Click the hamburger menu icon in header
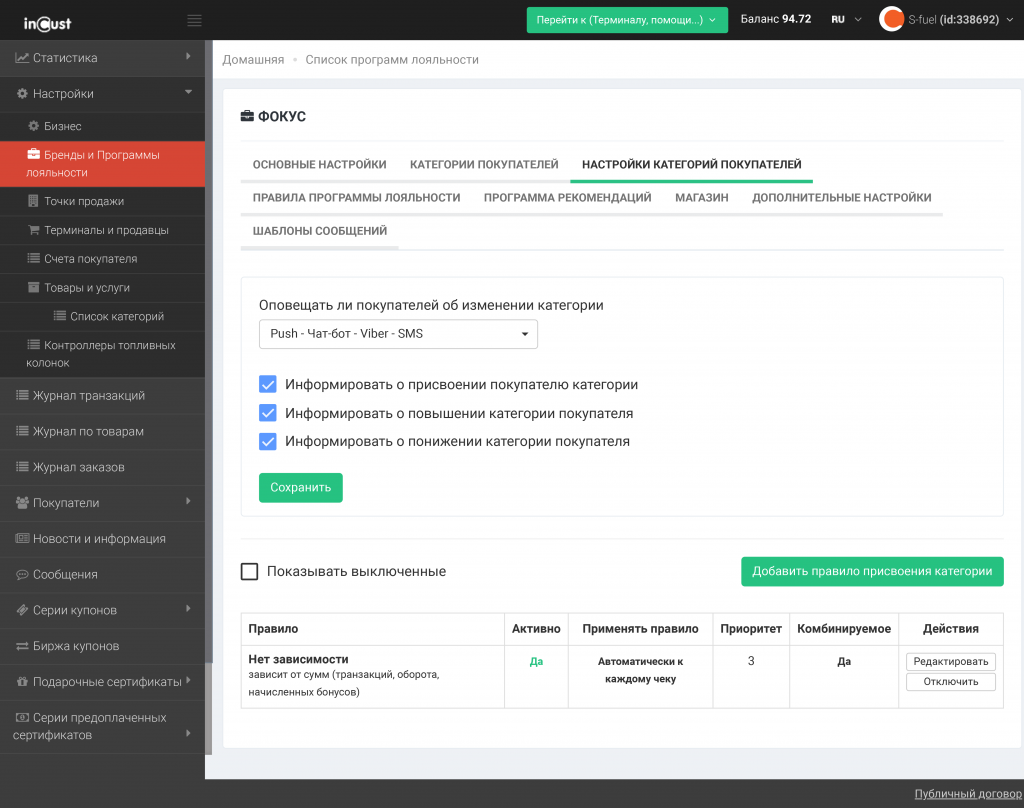This screenshot has height=808, width=1024. point(194,20)
